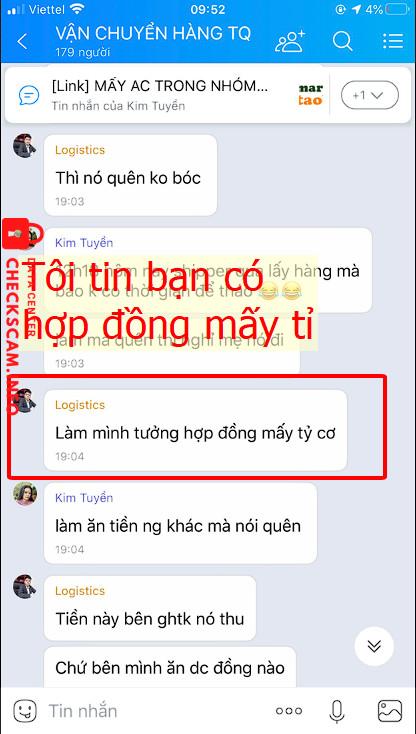Open the group options list icon
This screenshot has width=416, height=734.
(393, 41)
